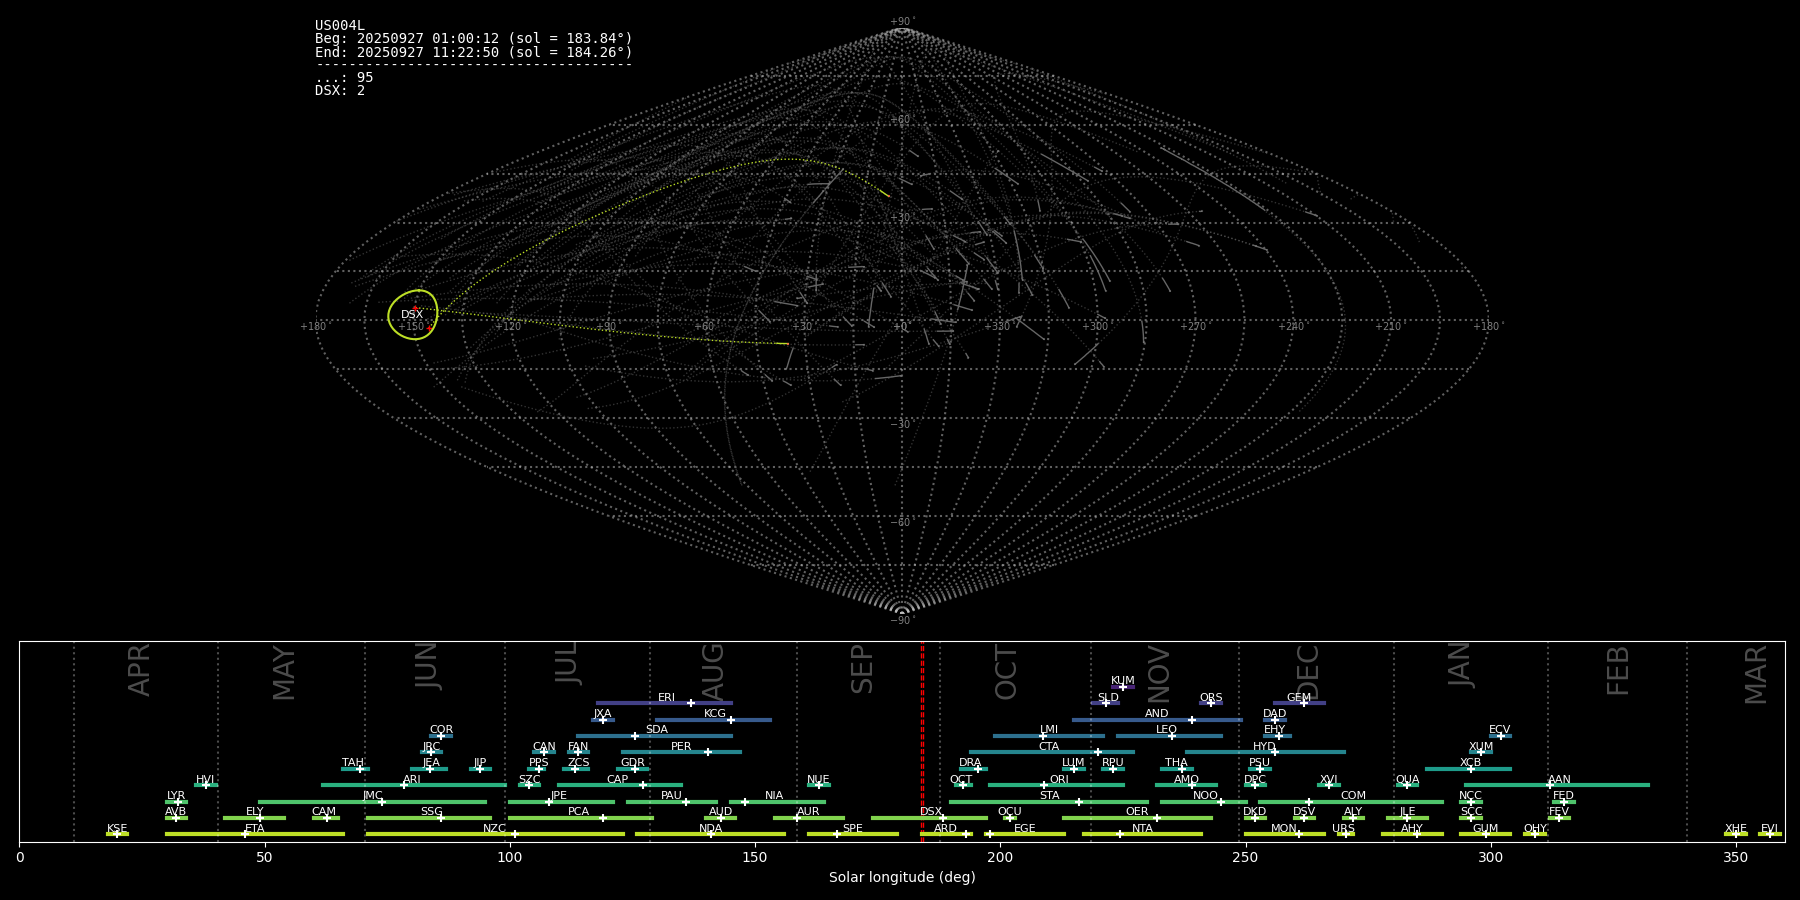Screen dimensions: 1800x900
Task: Click the QUA shower label in timeline
Action: click(x=1407, y=780)
